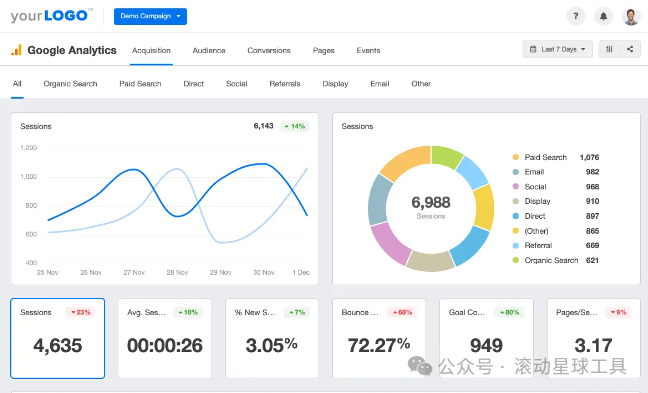
Task: Open the Demo Campaign dropdown
Action: (150, 16)
